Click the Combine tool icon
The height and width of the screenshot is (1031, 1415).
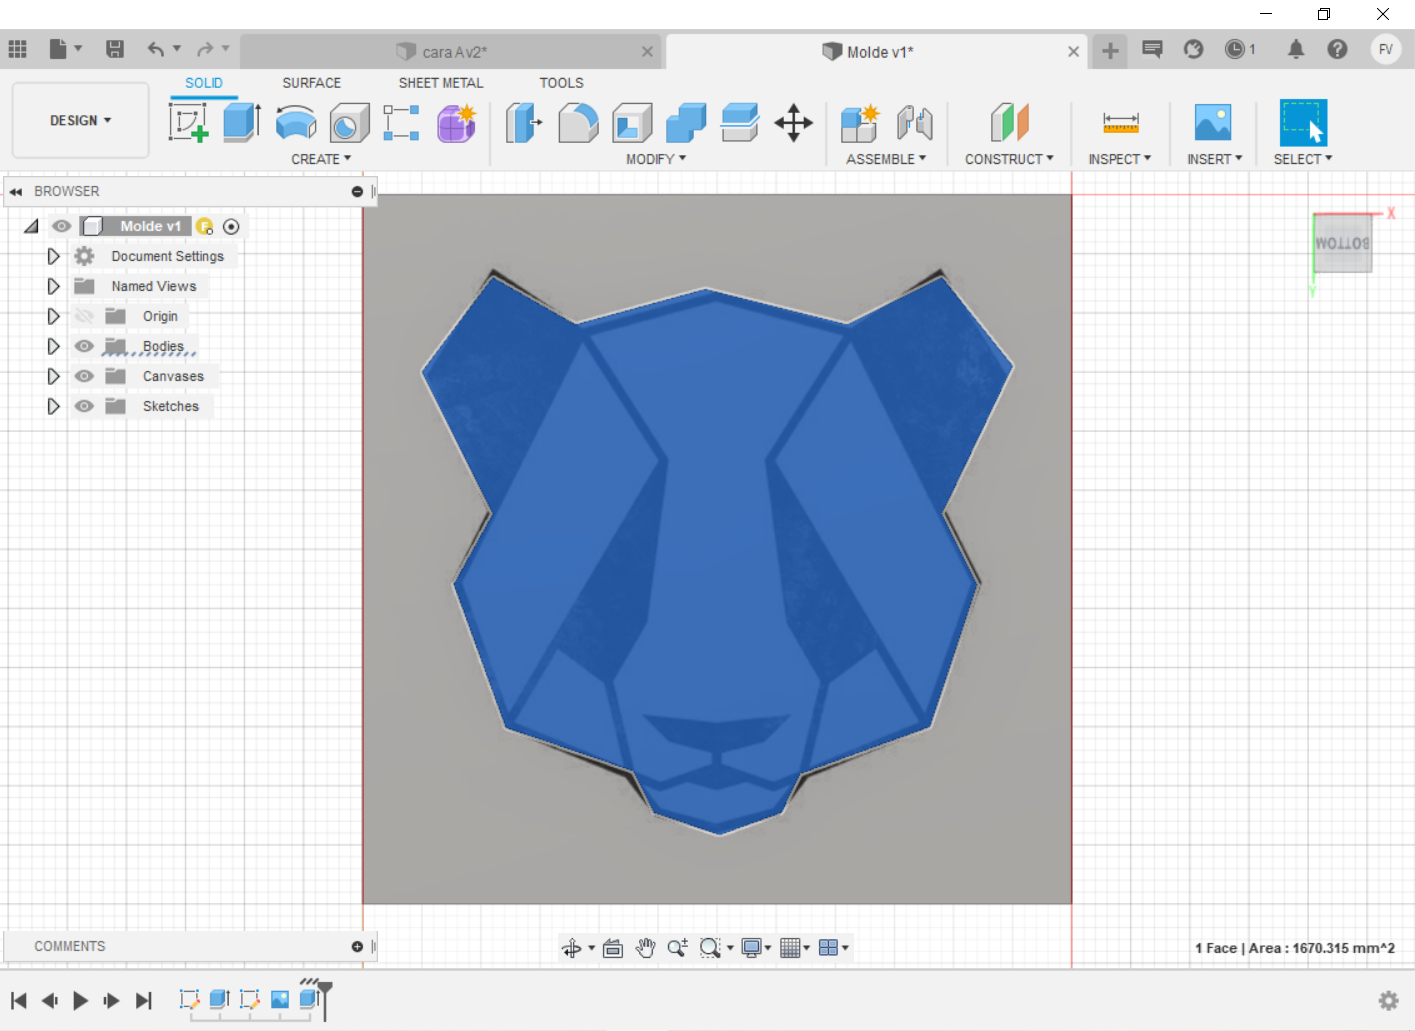tap(686, 123)
